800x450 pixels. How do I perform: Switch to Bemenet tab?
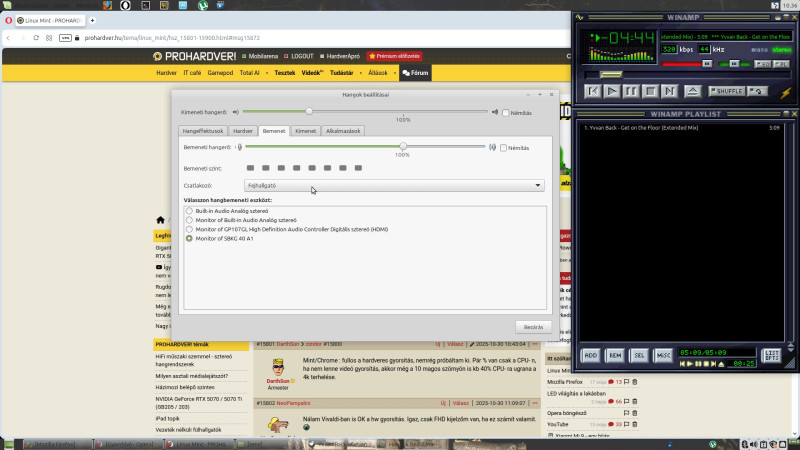pyautogui.click(x=274, y=131)
